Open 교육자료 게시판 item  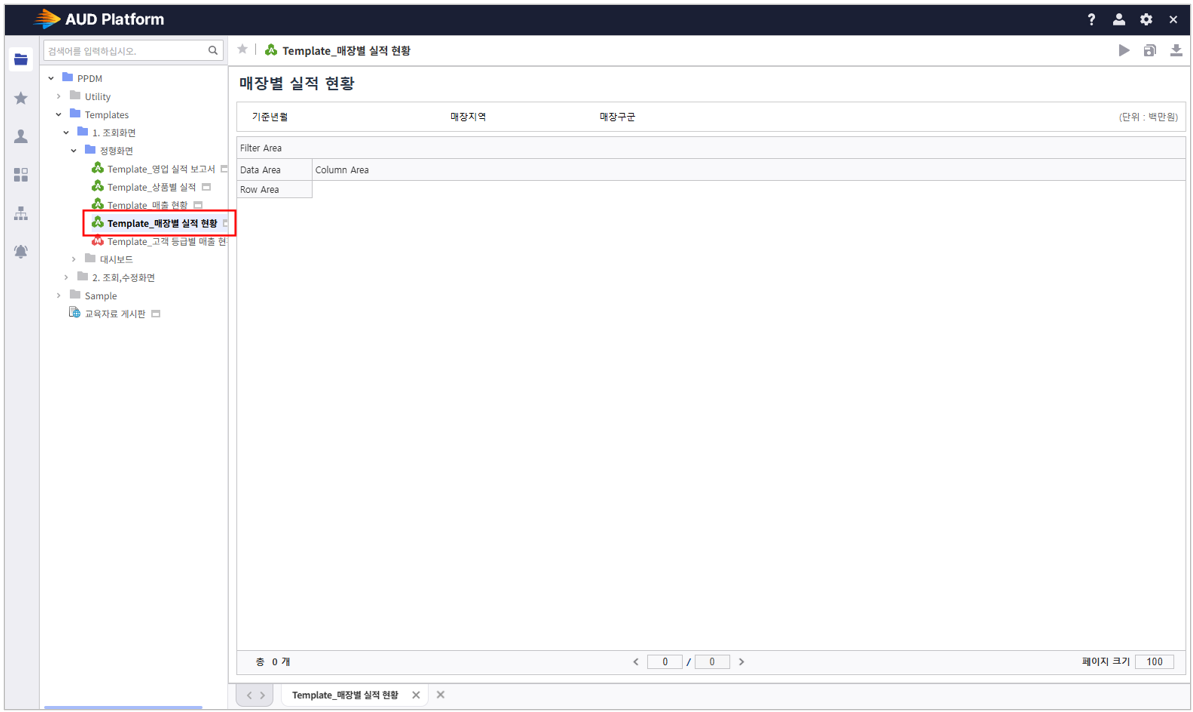click(115, 314)
